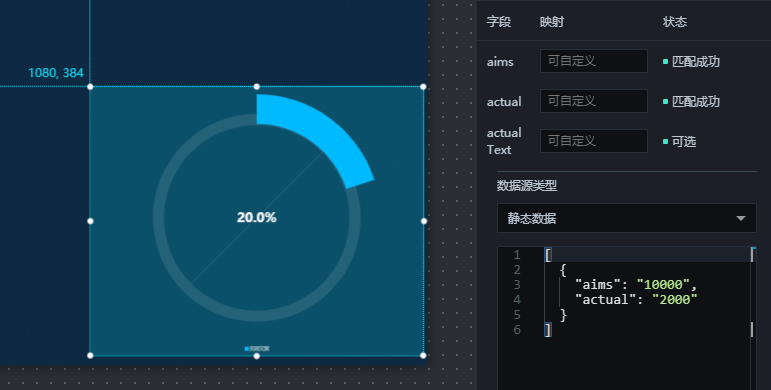Click the green status dot beside aims
Viewport: 771px width, 390px height.
tap(665, 61)
